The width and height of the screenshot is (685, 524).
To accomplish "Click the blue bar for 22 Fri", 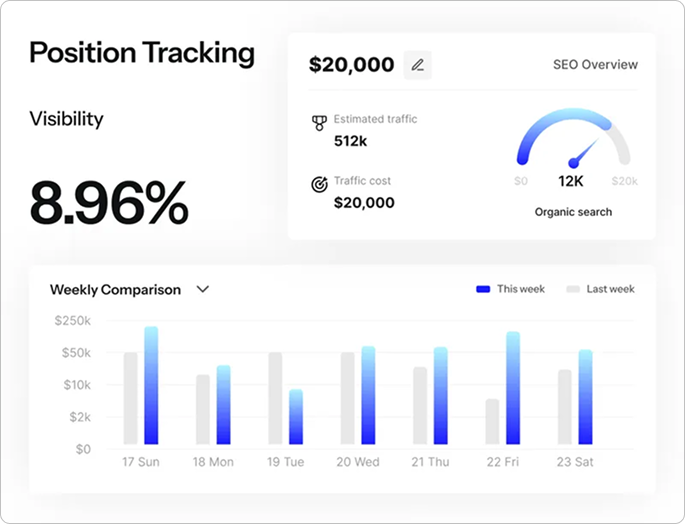I will point(513,388).
